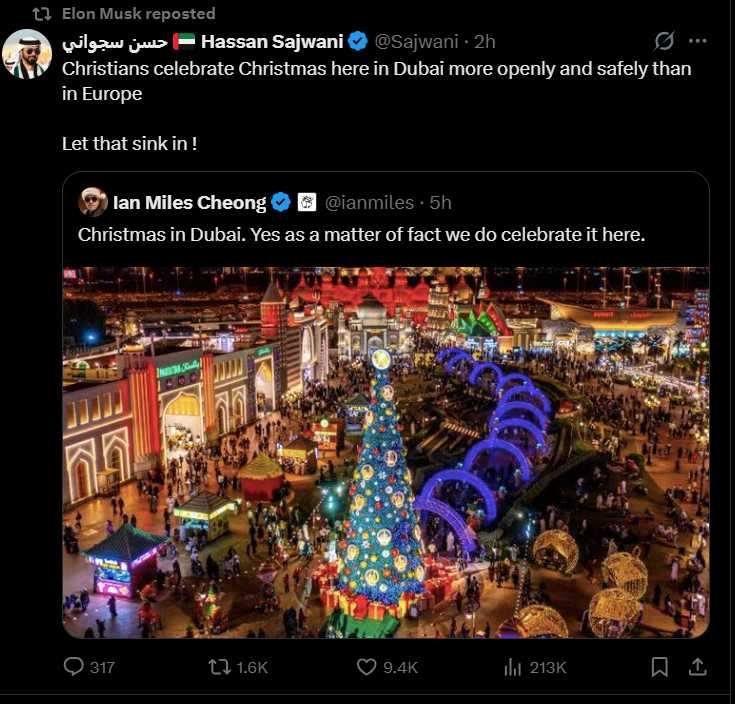Click the 5h timestamp on the quoted tweet
Image resolution: width=735 pixels, height=704 pixels.
point(441,203)
